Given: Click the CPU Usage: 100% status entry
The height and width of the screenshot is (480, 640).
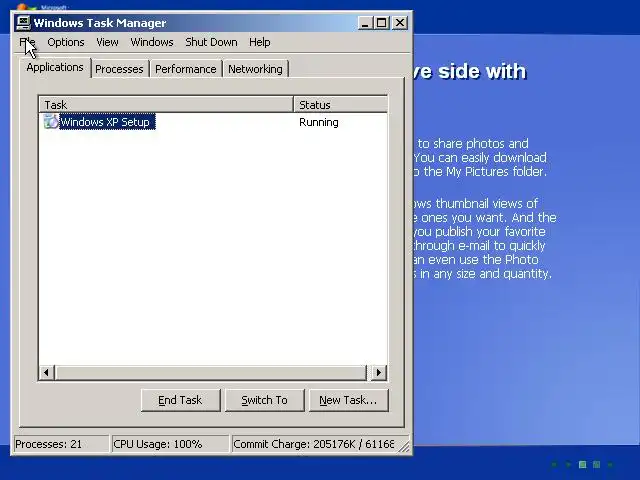Looking at the screenshot, I should click(170, 444).
